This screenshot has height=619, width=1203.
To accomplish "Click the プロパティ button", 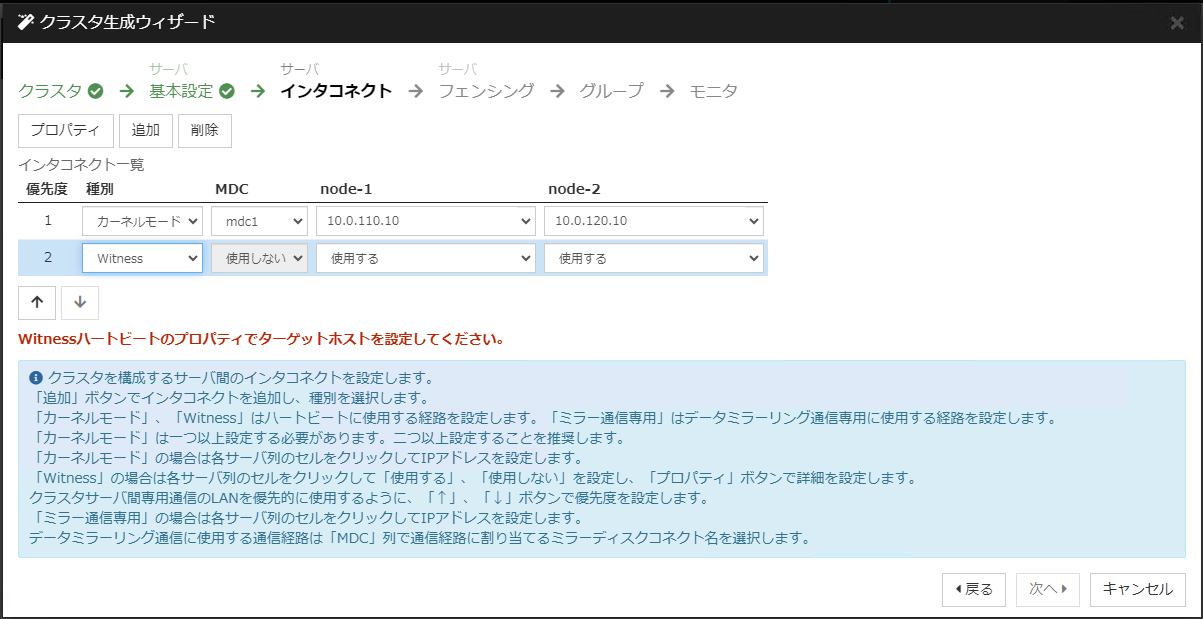I will pyautogui.click(x=65, y=130).
